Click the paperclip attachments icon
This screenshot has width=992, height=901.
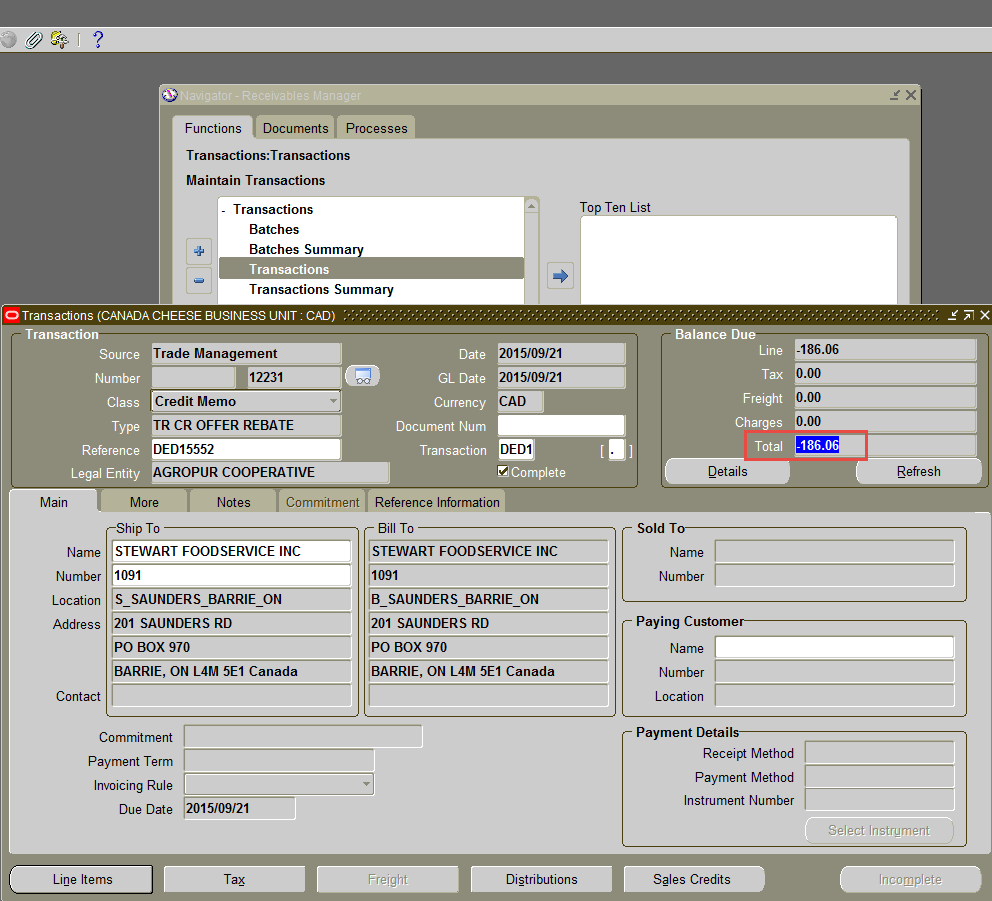(34, 40)
